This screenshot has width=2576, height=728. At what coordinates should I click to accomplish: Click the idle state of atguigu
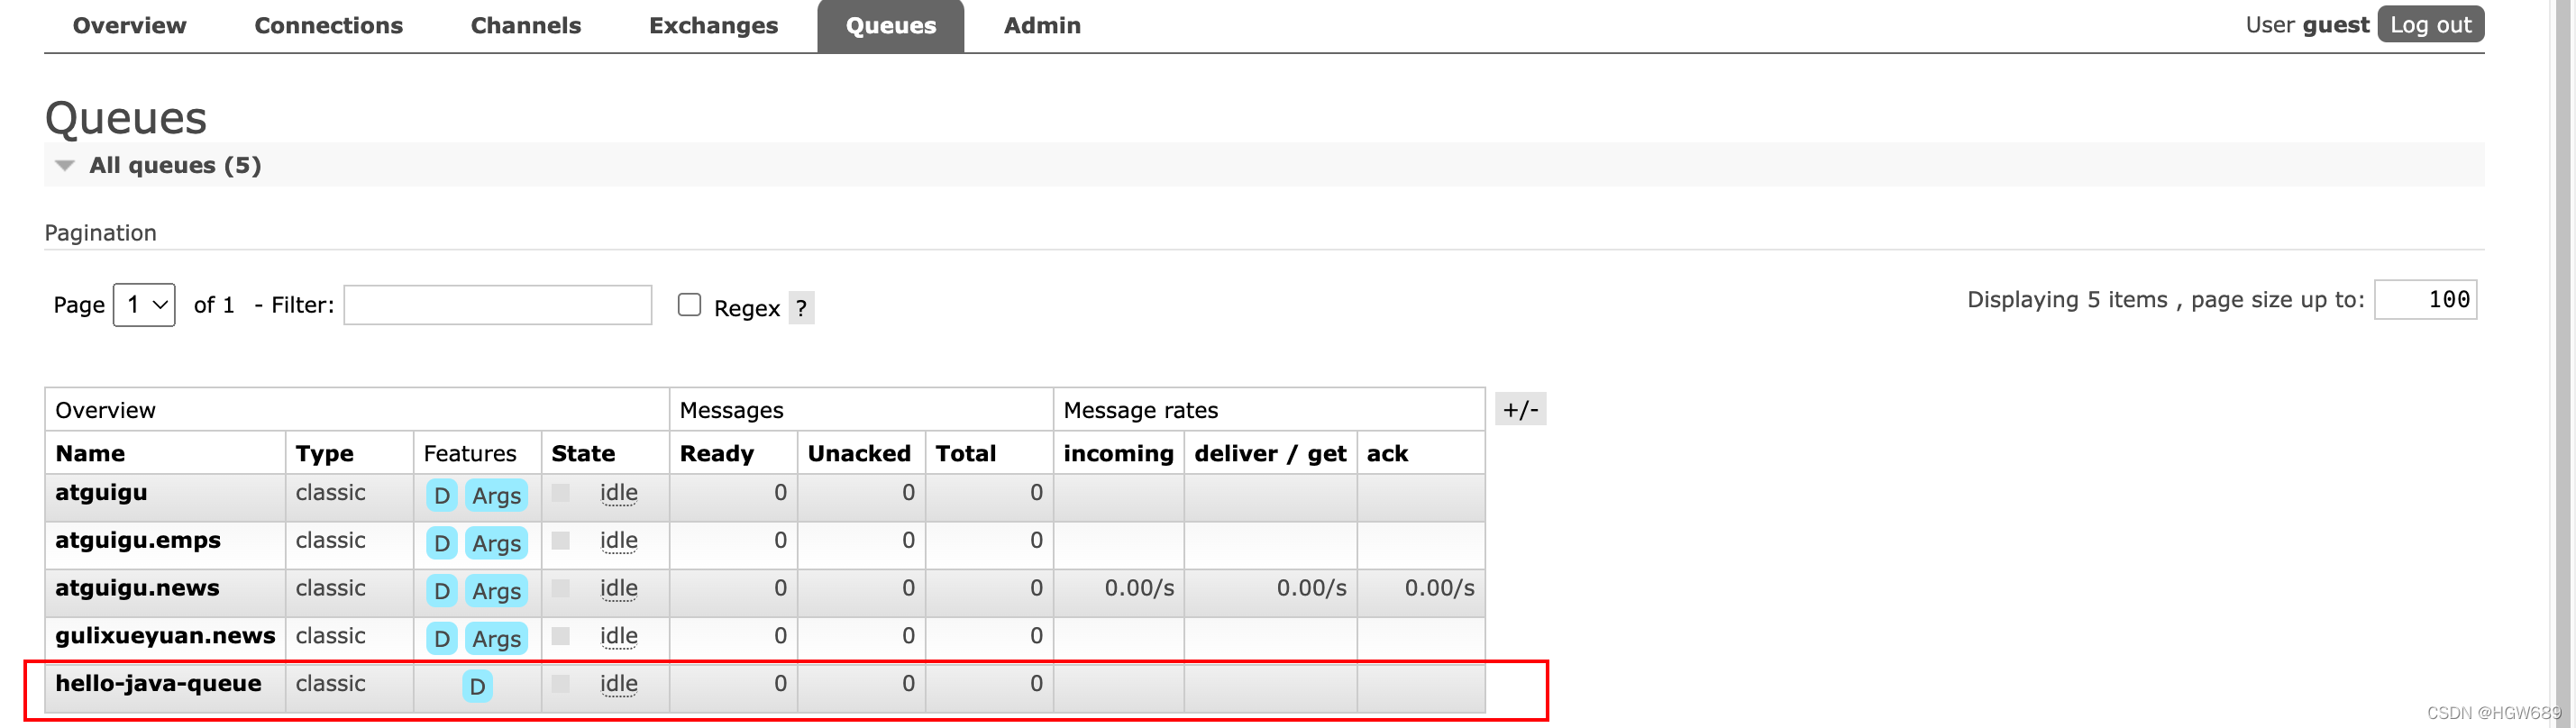(x=618, y=493)
